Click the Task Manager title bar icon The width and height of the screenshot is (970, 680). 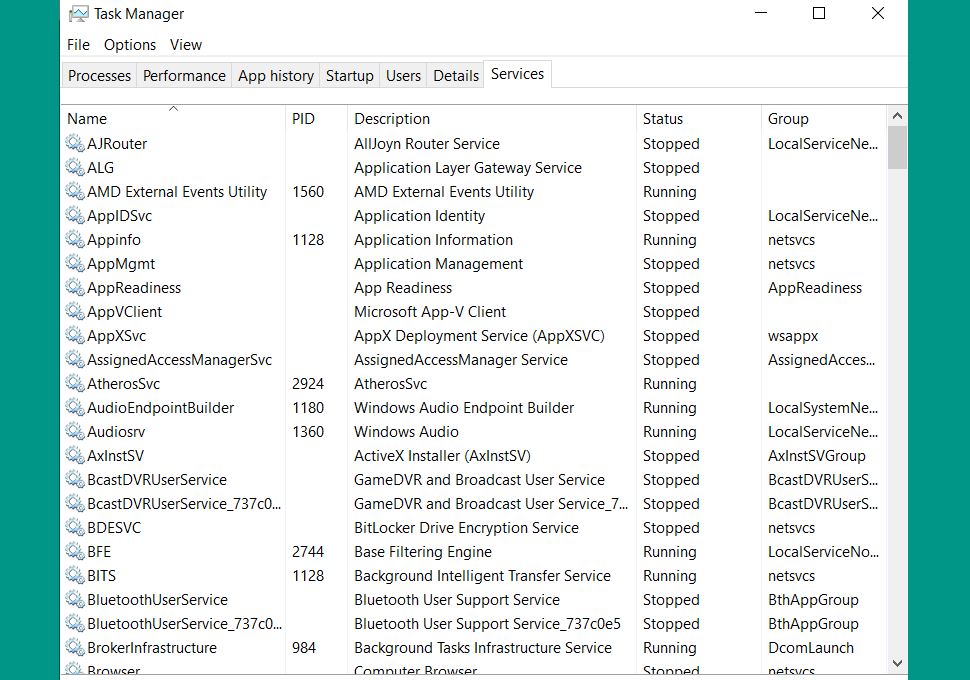[x=78, y=14]
